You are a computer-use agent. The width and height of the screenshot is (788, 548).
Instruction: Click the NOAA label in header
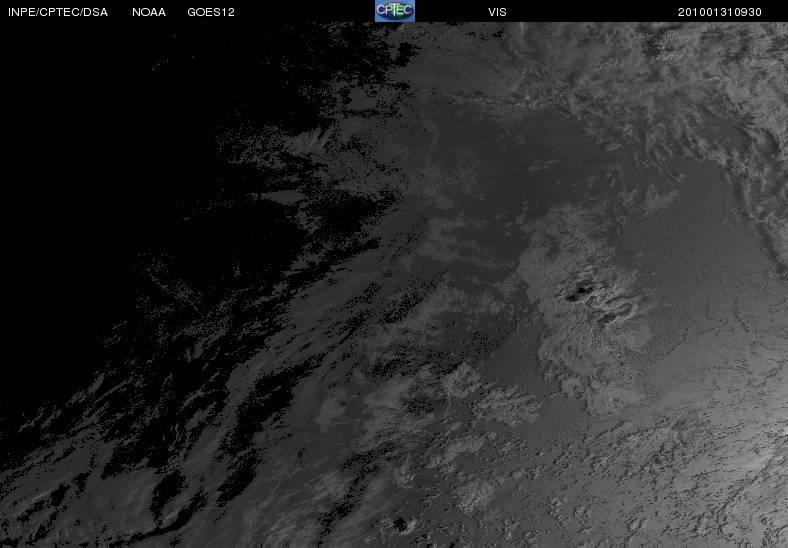tap(149, 12)
